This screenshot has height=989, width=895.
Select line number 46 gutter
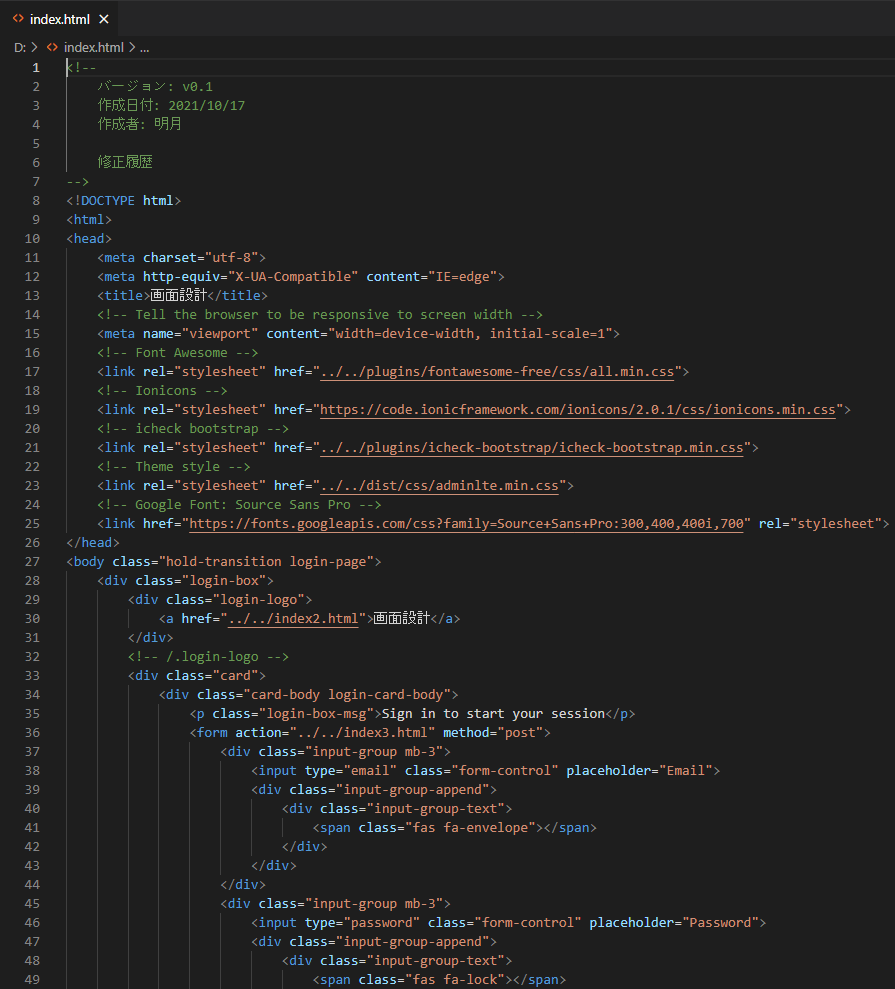tap(32, 922)
